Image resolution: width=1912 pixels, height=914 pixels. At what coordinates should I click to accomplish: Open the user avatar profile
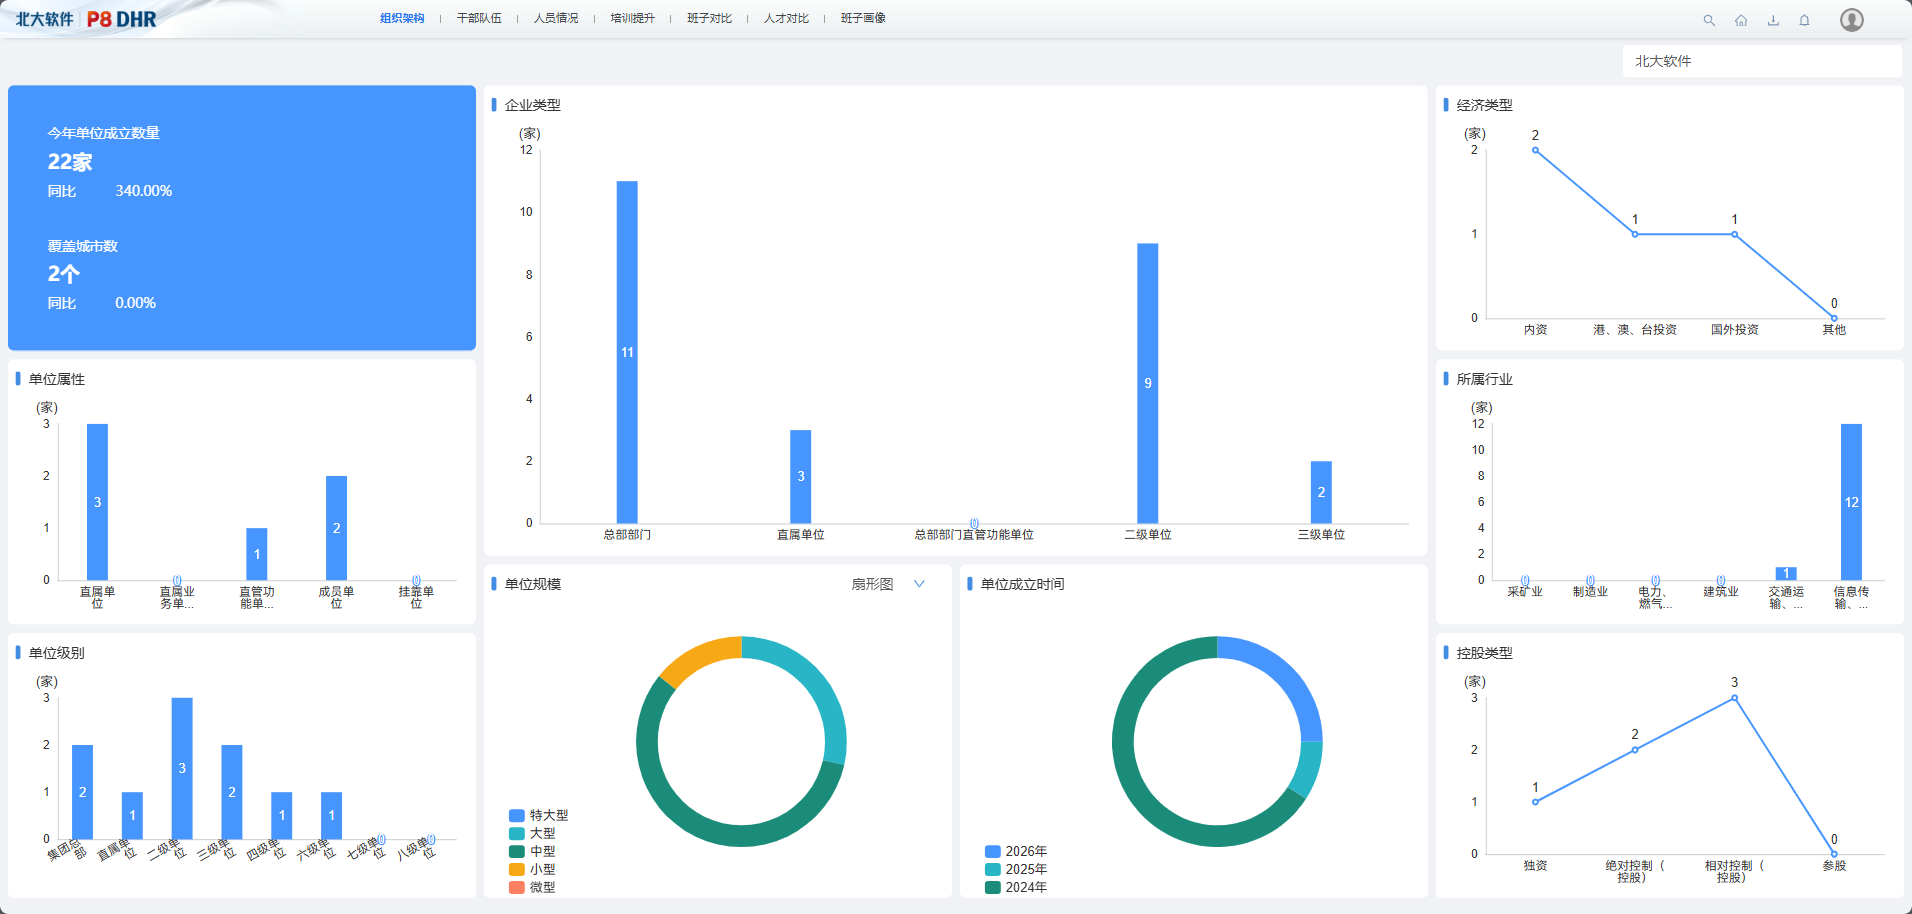click(x=1851, y=20)
